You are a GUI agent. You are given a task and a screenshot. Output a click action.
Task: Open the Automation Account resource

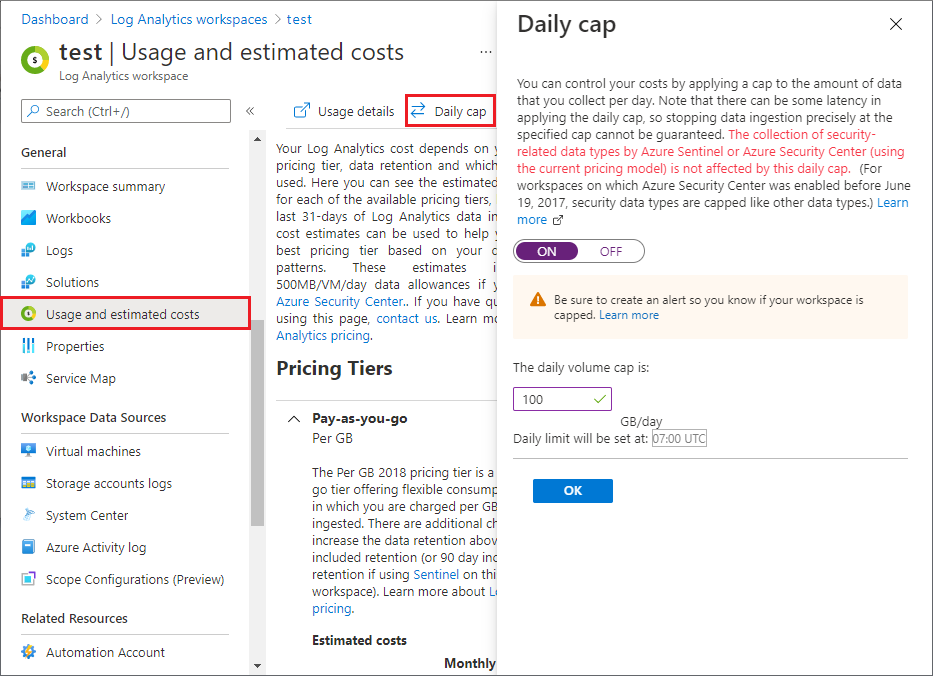point(105,652)
